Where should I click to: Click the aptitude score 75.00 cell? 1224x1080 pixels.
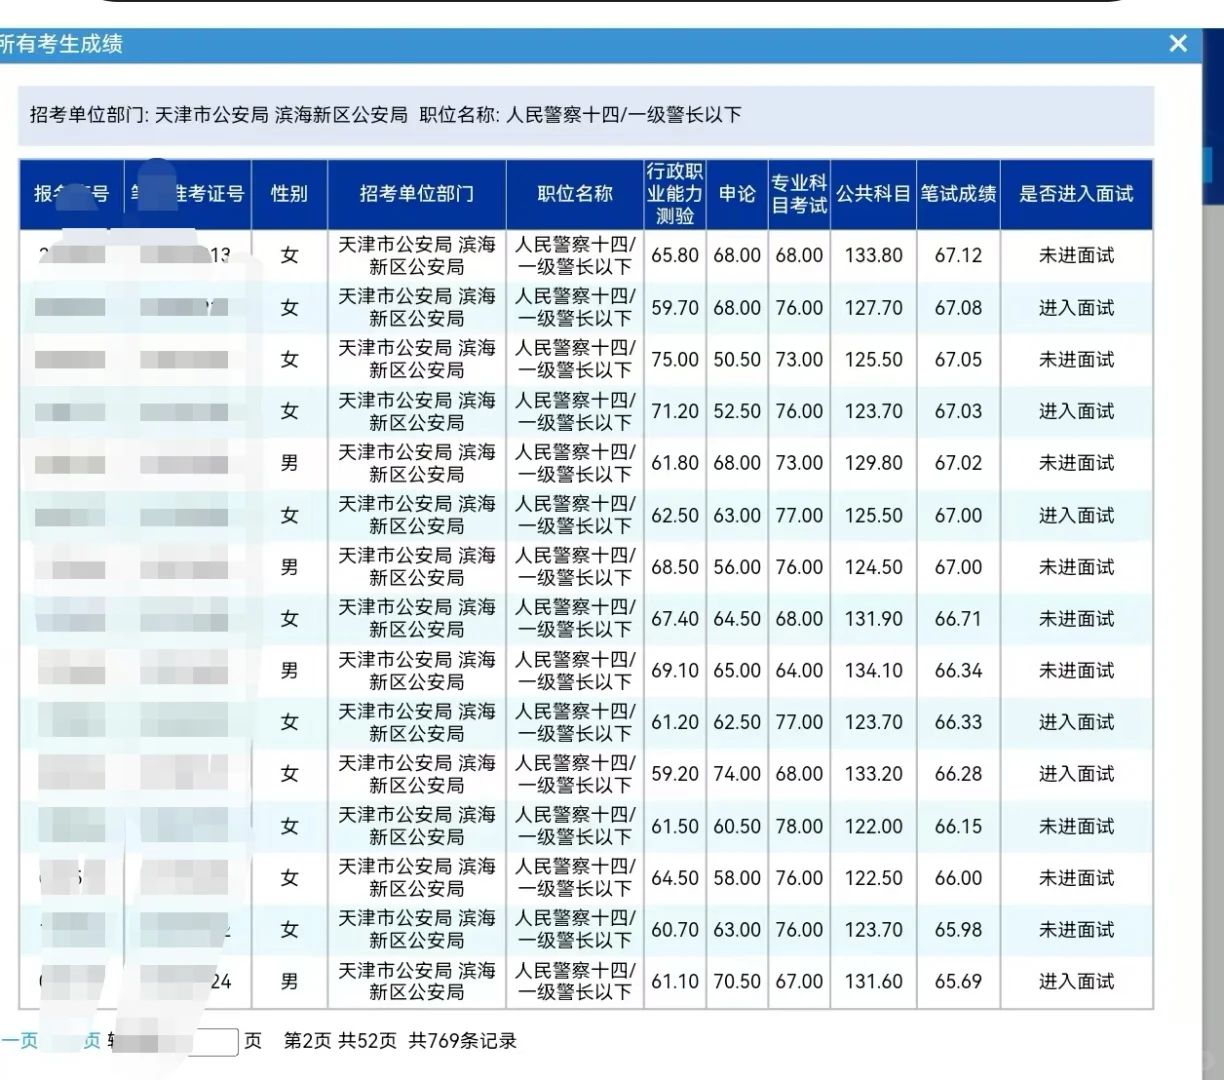[675, 360]
